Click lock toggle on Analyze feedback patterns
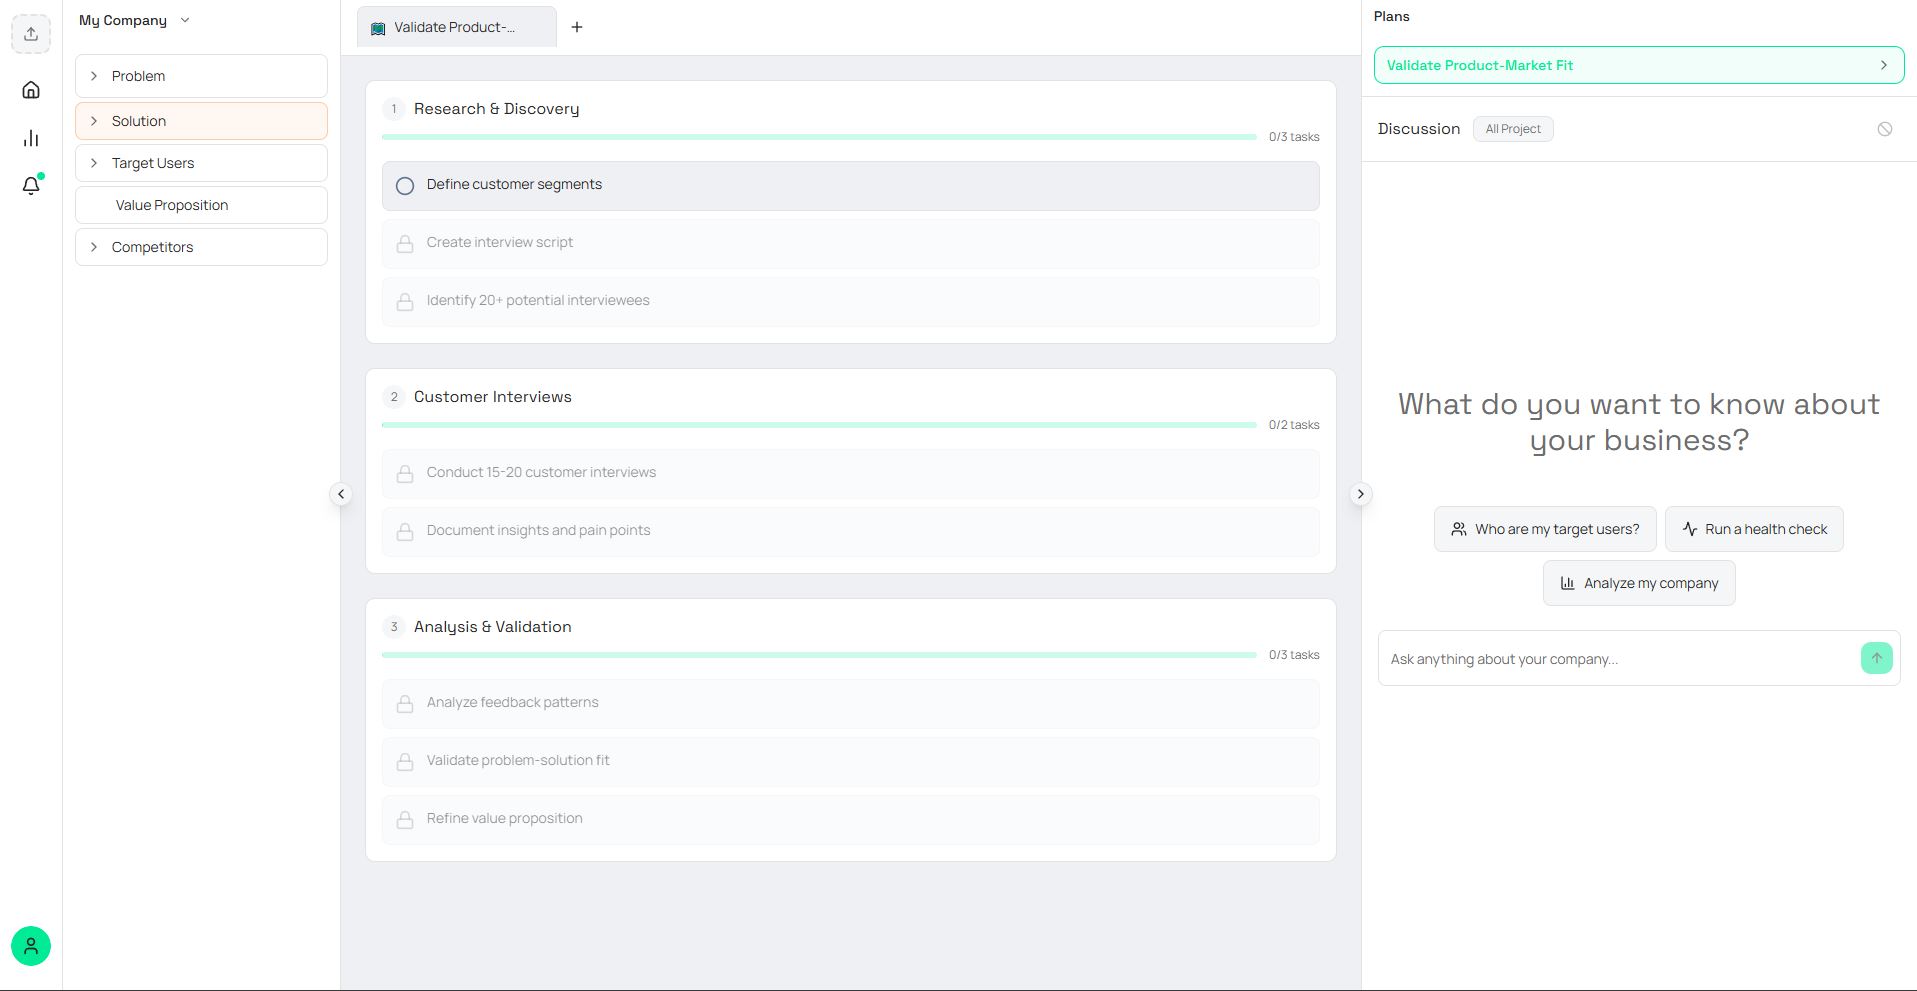This screenshot has height=991, width=1917. pyautogui.click(x=405, y=704)
